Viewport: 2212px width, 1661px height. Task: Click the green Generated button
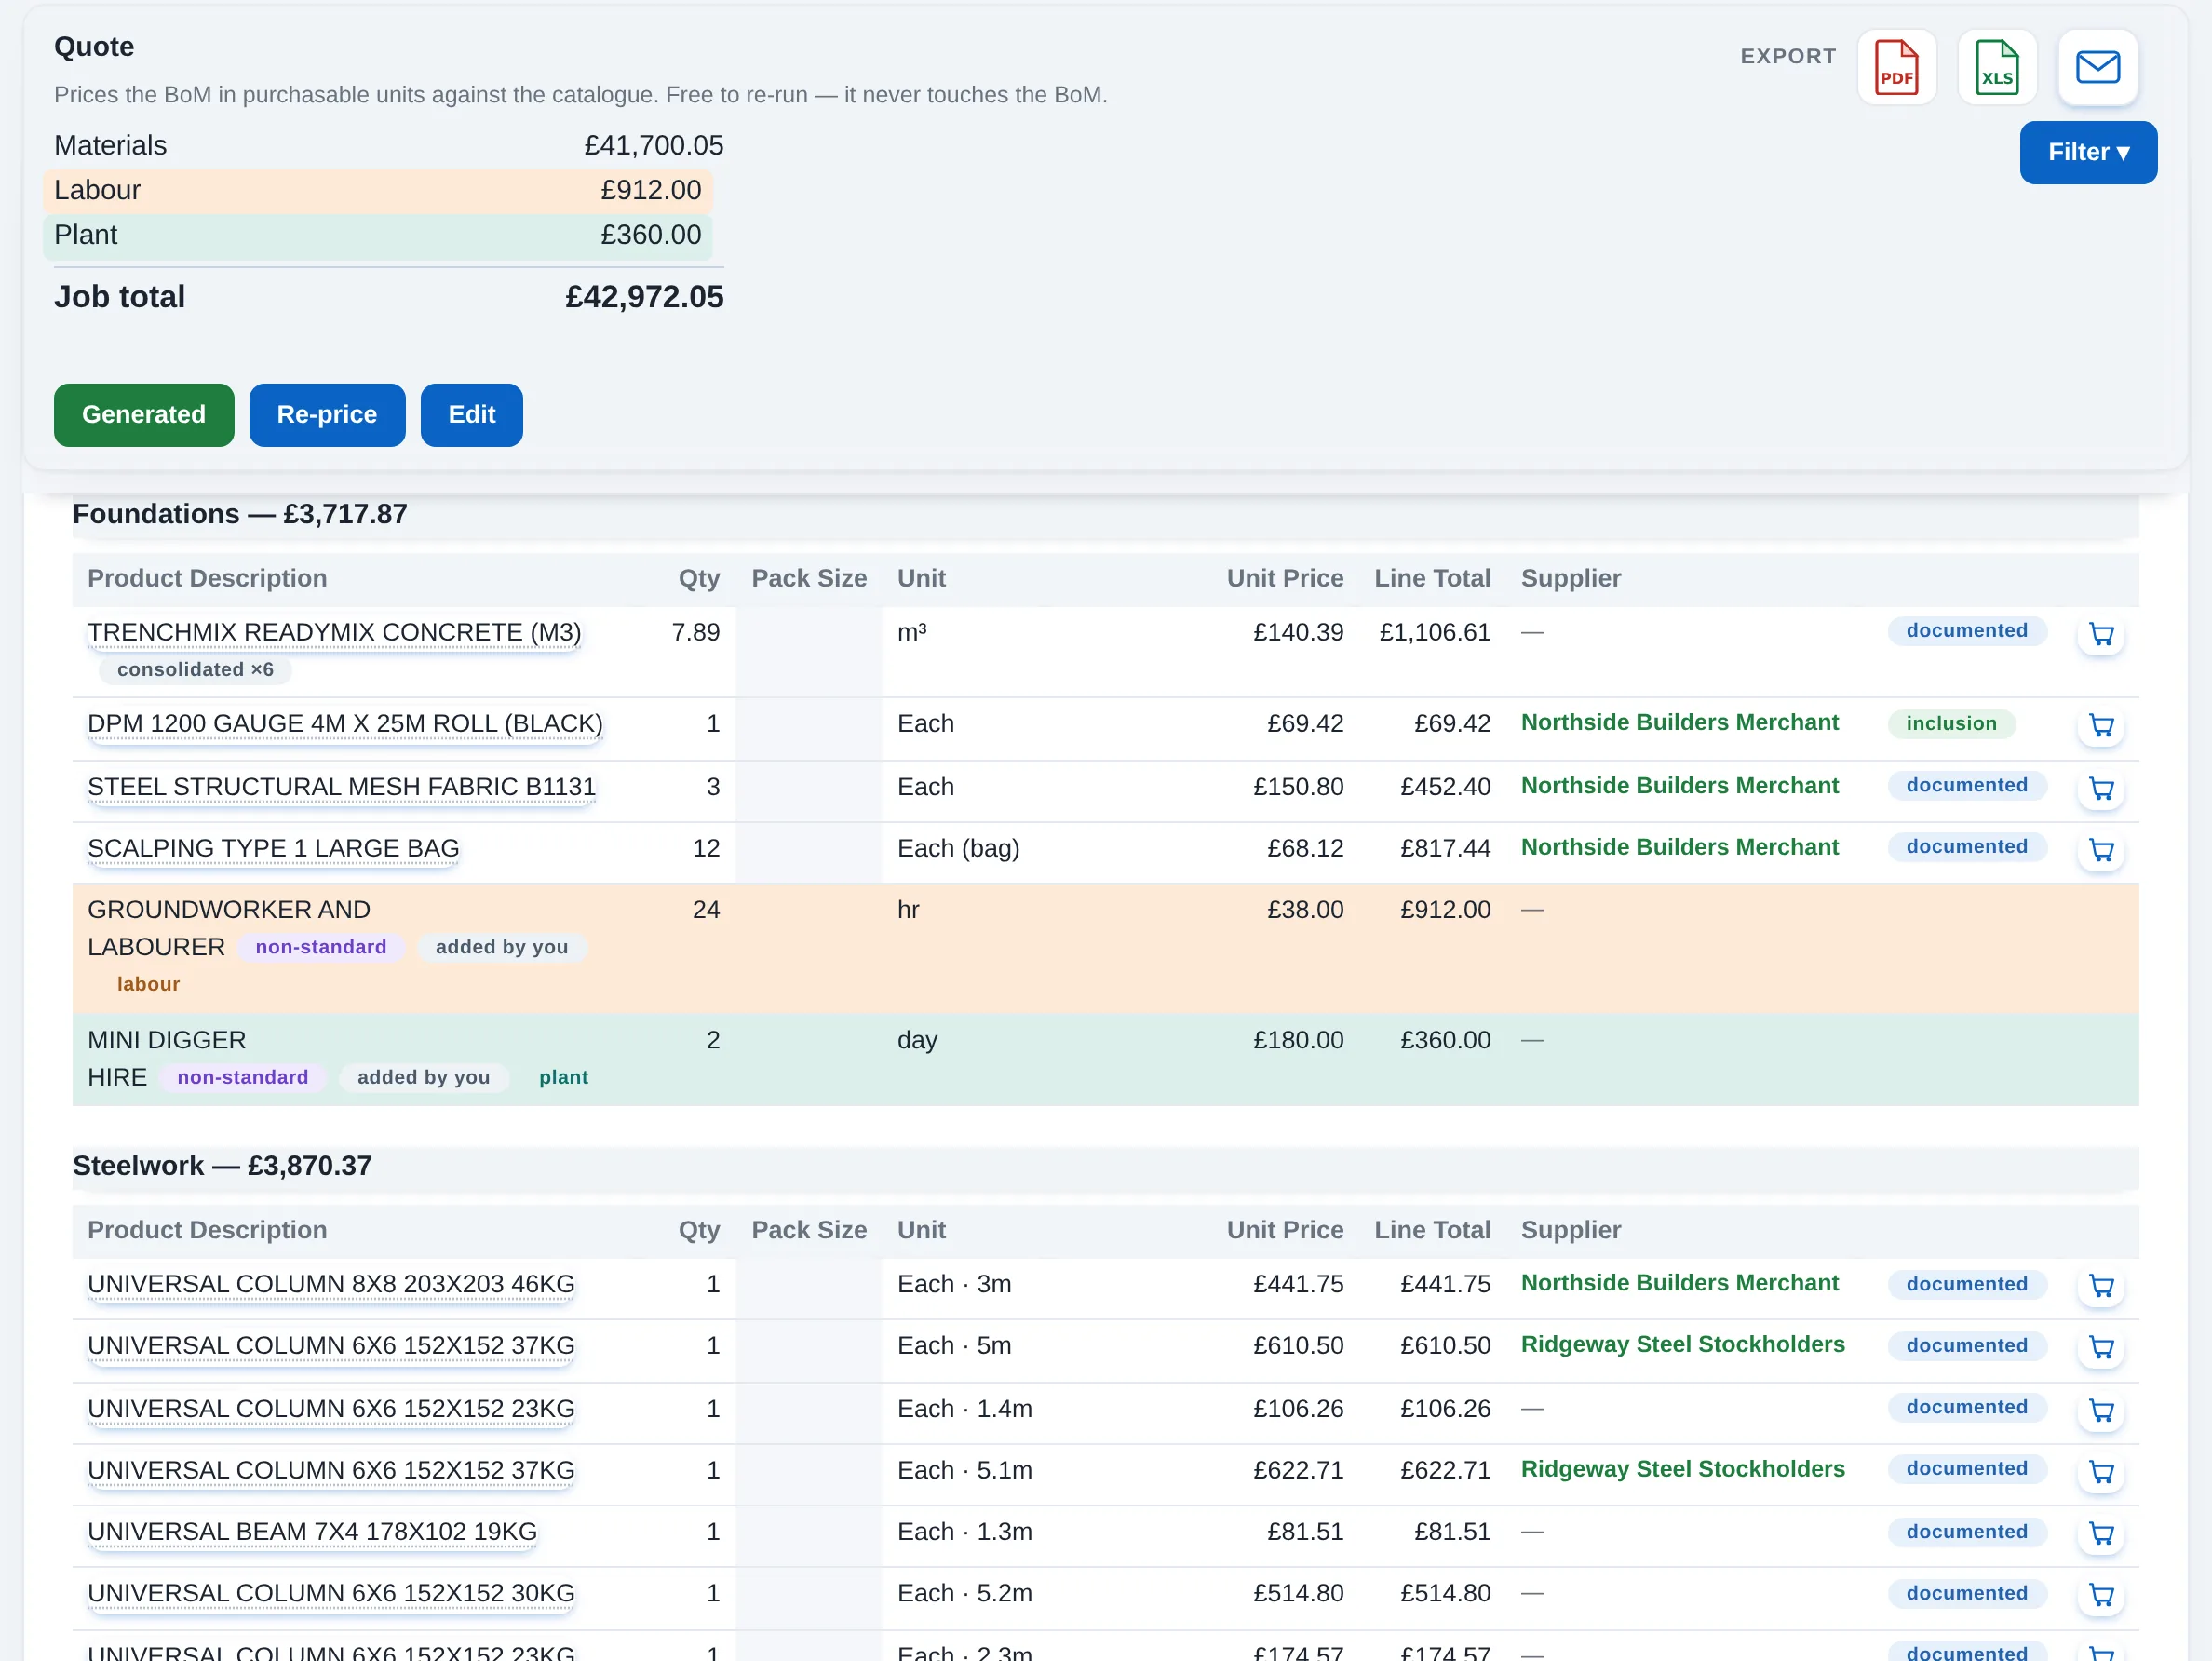pos(144,414)
